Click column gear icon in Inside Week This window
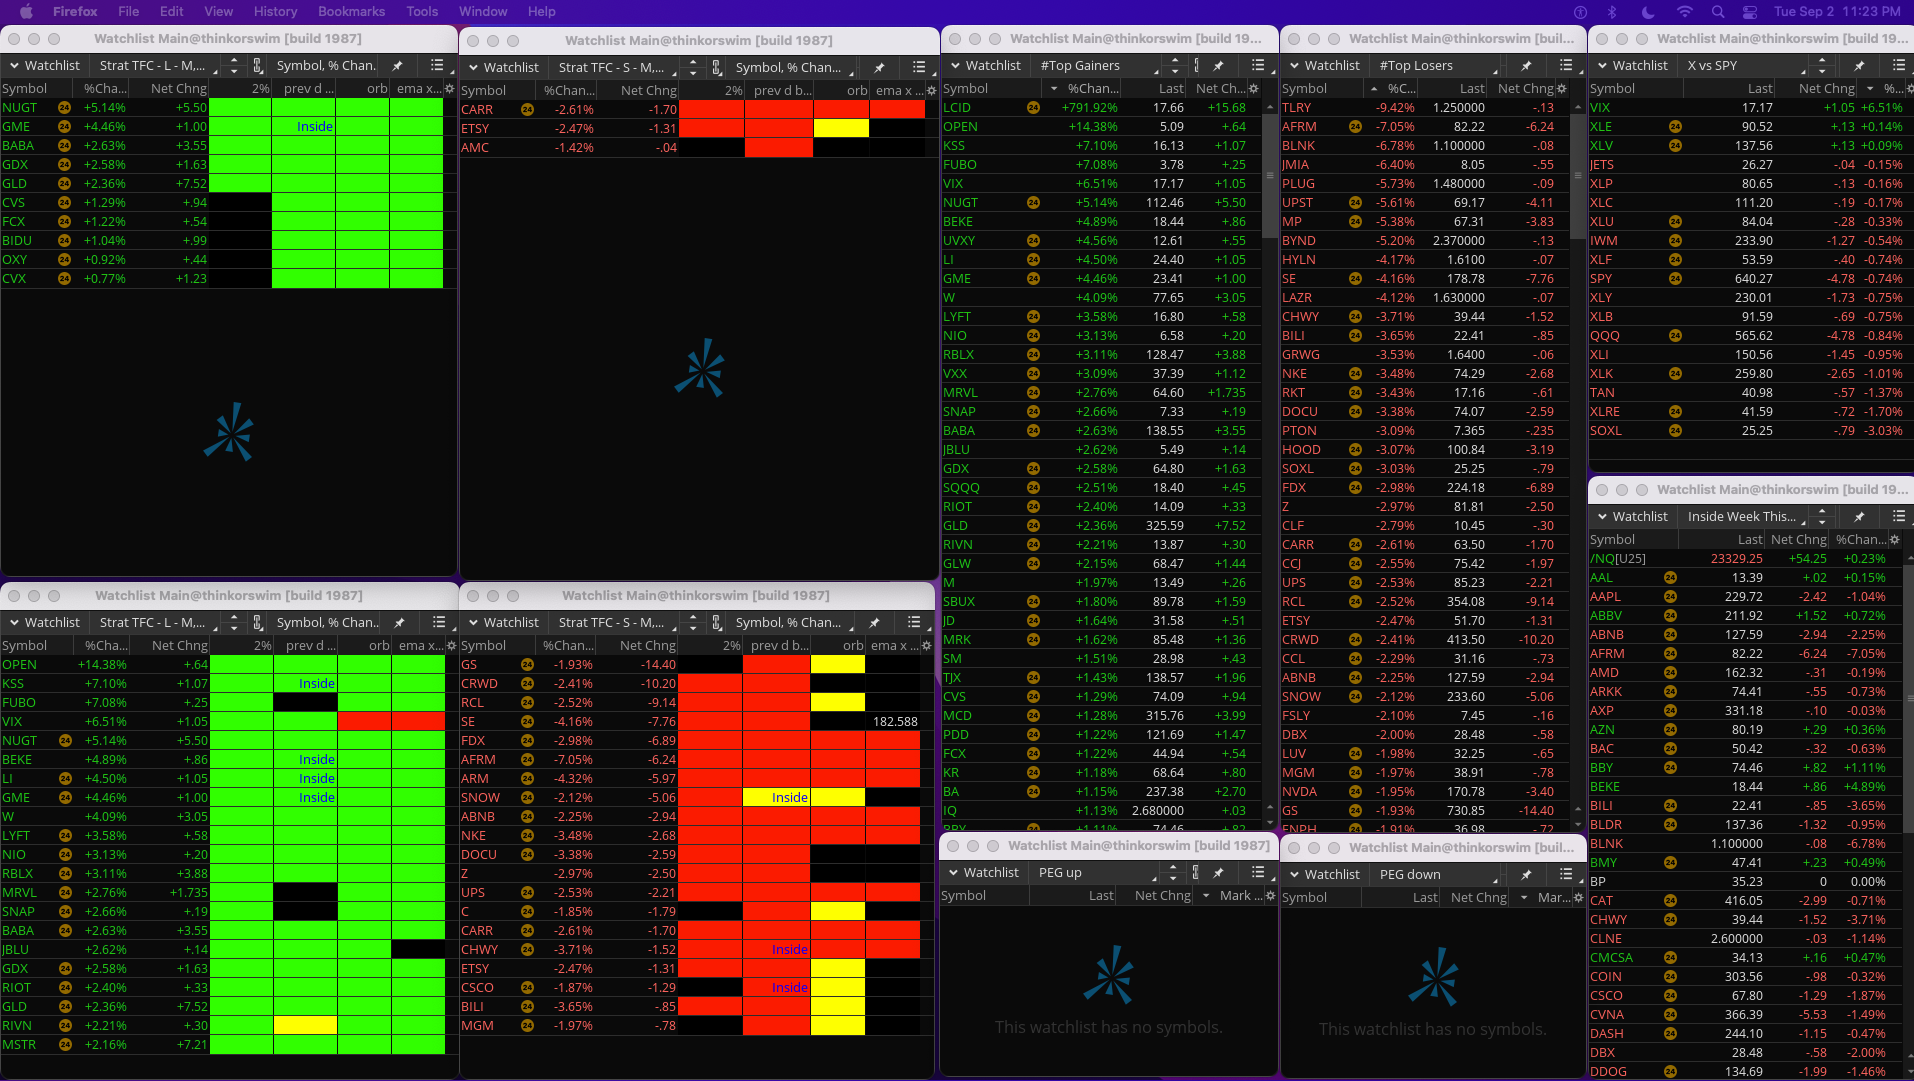This screenshot has width=1914, height=1081. point(1895,539)
